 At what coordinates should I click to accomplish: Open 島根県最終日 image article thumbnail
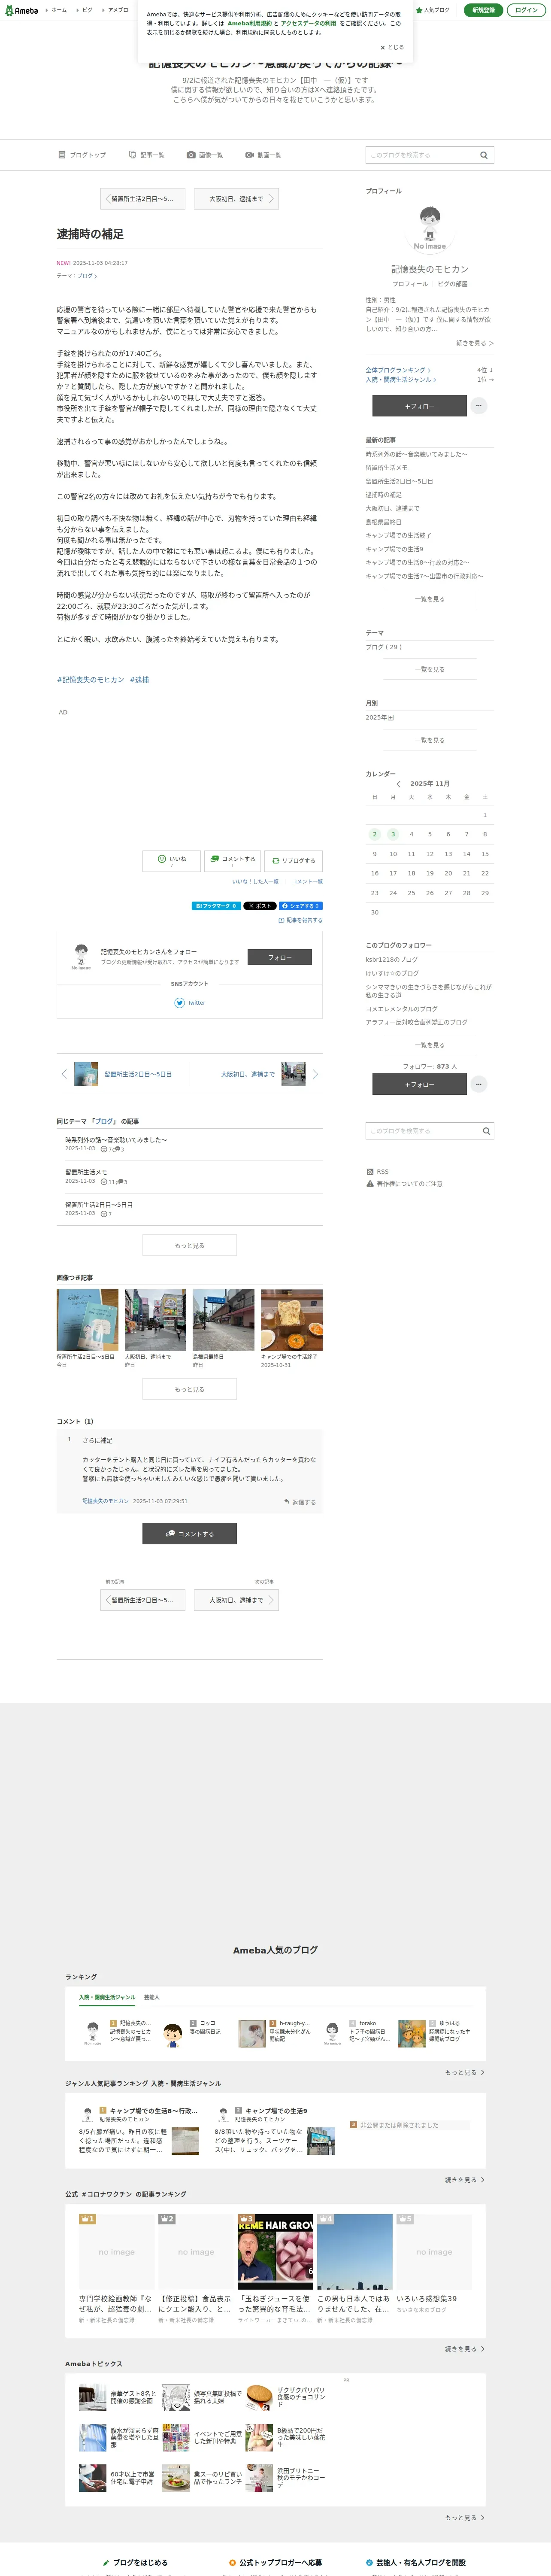coord(223,1320)
